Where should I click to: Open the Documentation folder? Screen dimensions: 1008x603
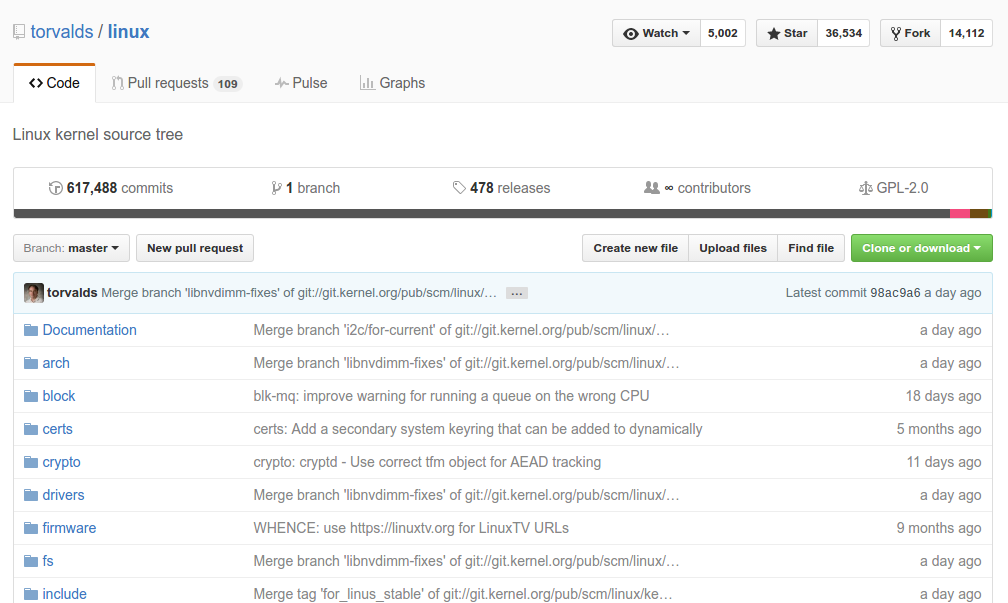(89, 330)
